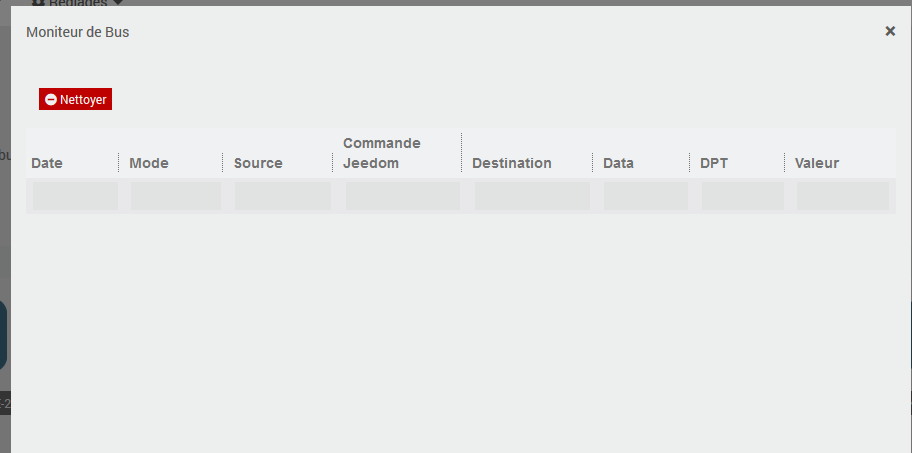Focus the Mode filter field

[176, 196]
